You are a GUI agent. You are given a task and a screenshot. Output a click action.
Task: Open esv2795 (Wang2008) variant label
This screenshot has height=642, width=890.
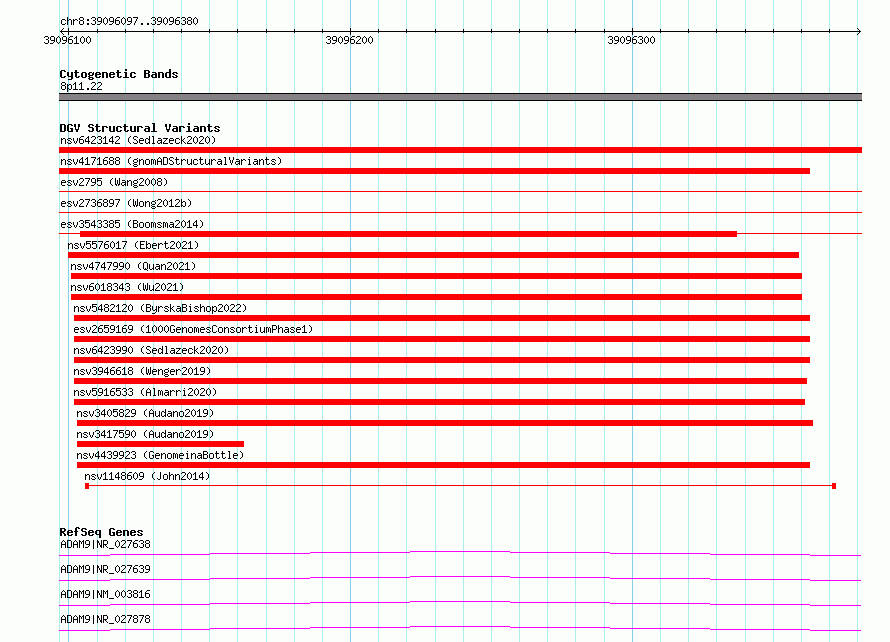coord(114,182)
